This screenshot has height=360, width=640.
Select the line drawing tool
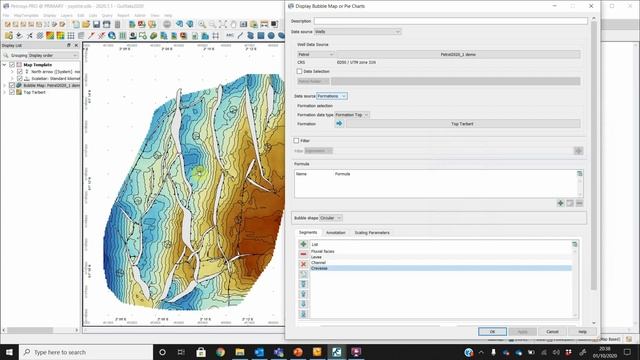(240, 36)
